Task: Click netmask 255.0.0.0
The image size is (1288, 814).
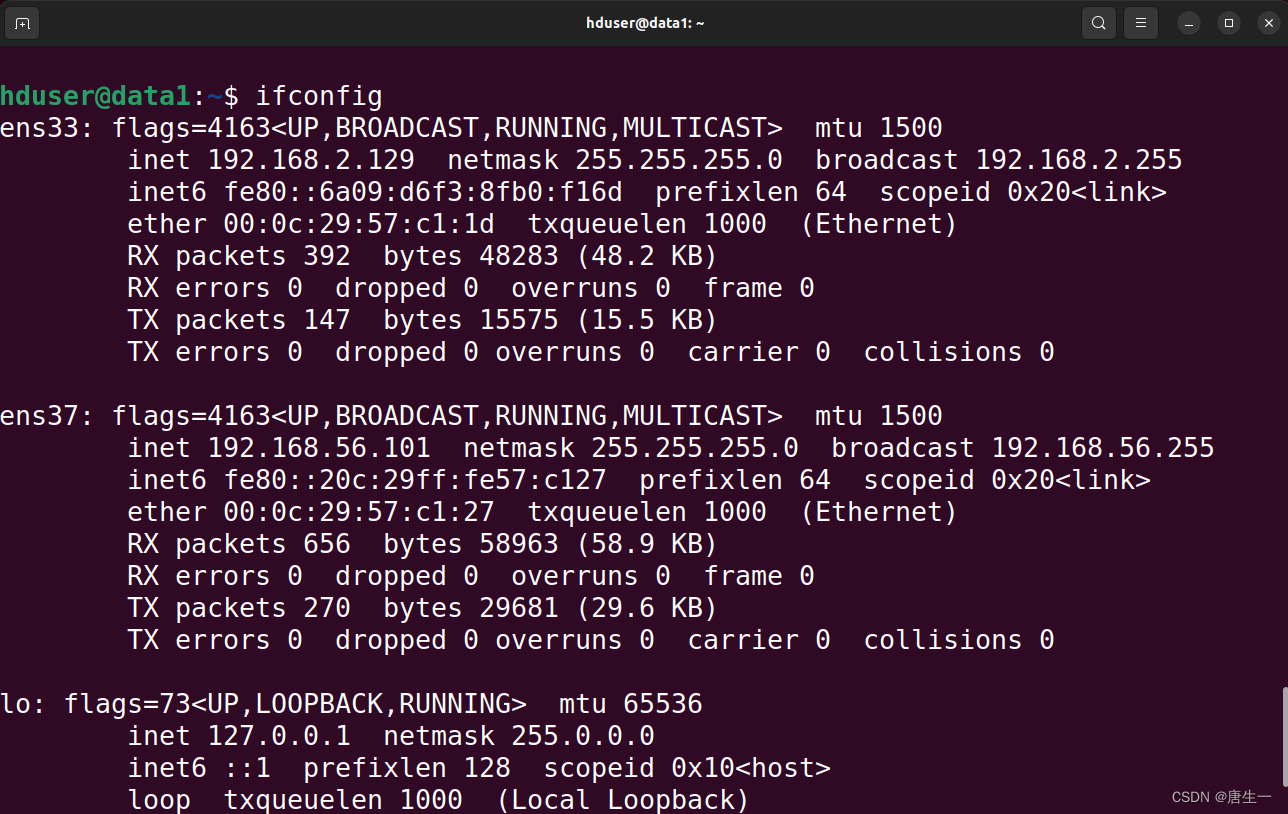Action: pos(519,736)
